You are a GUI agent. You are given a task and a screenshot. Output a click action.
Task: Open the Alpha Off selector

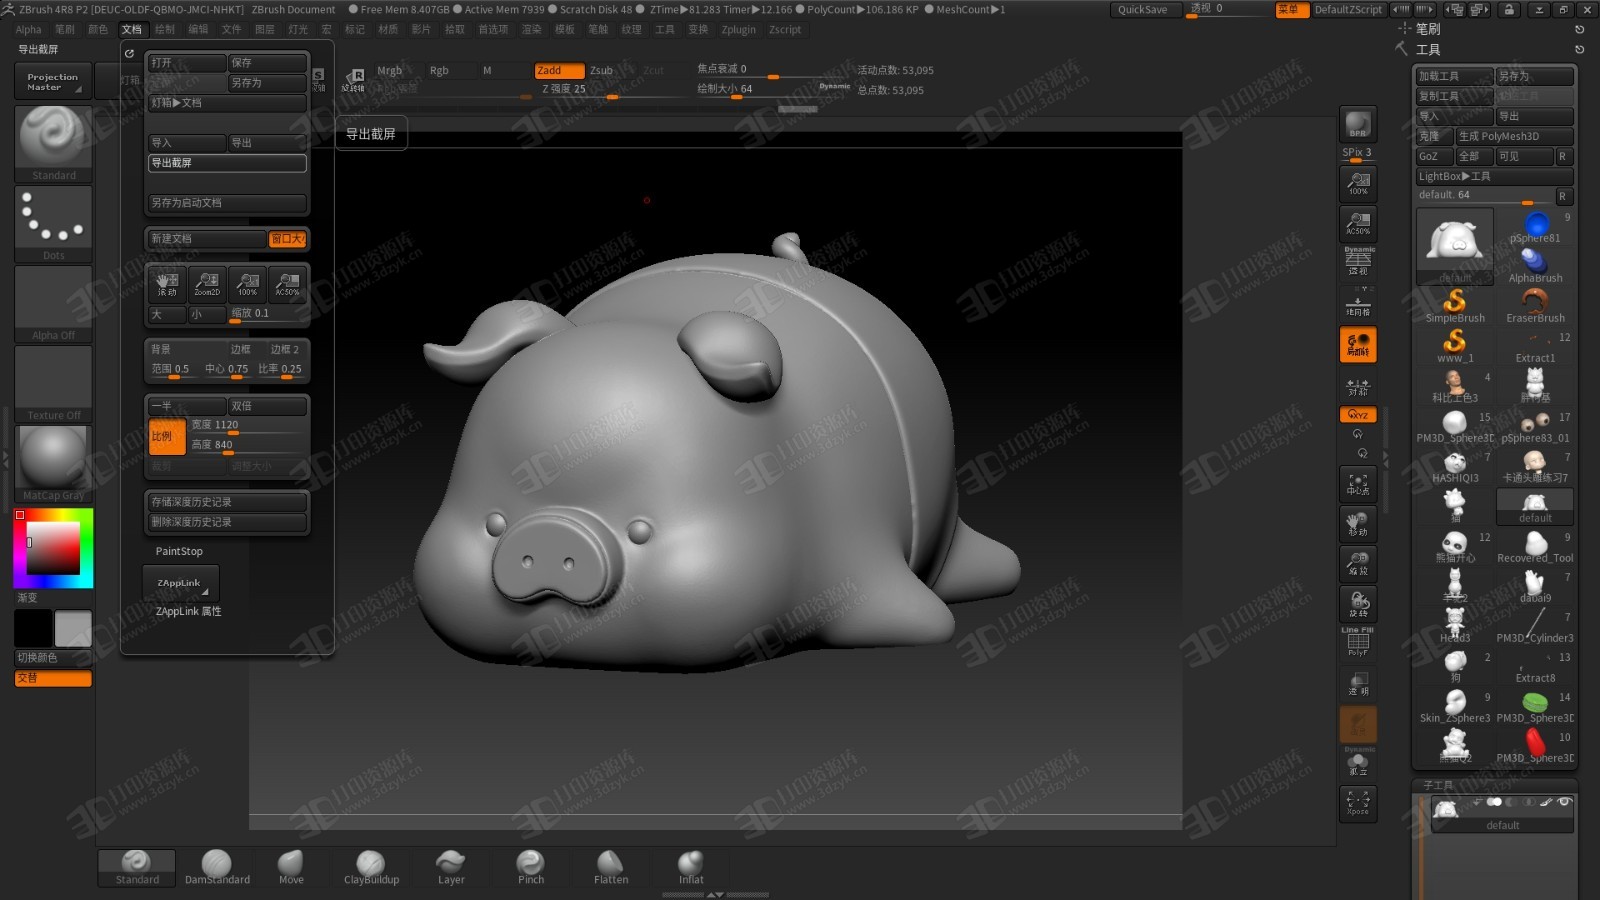[54, 304]
